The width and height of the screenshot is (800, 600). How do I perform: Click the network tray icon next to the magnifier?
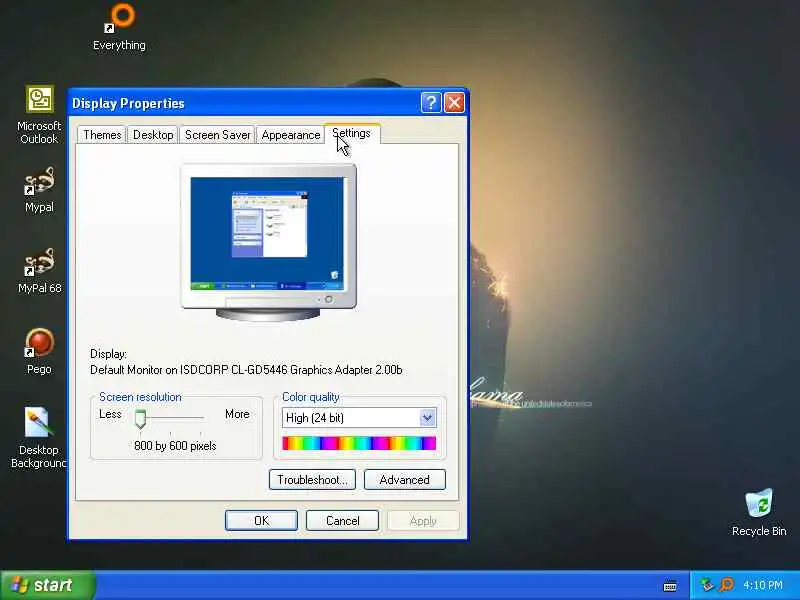(x=707, y=585)
